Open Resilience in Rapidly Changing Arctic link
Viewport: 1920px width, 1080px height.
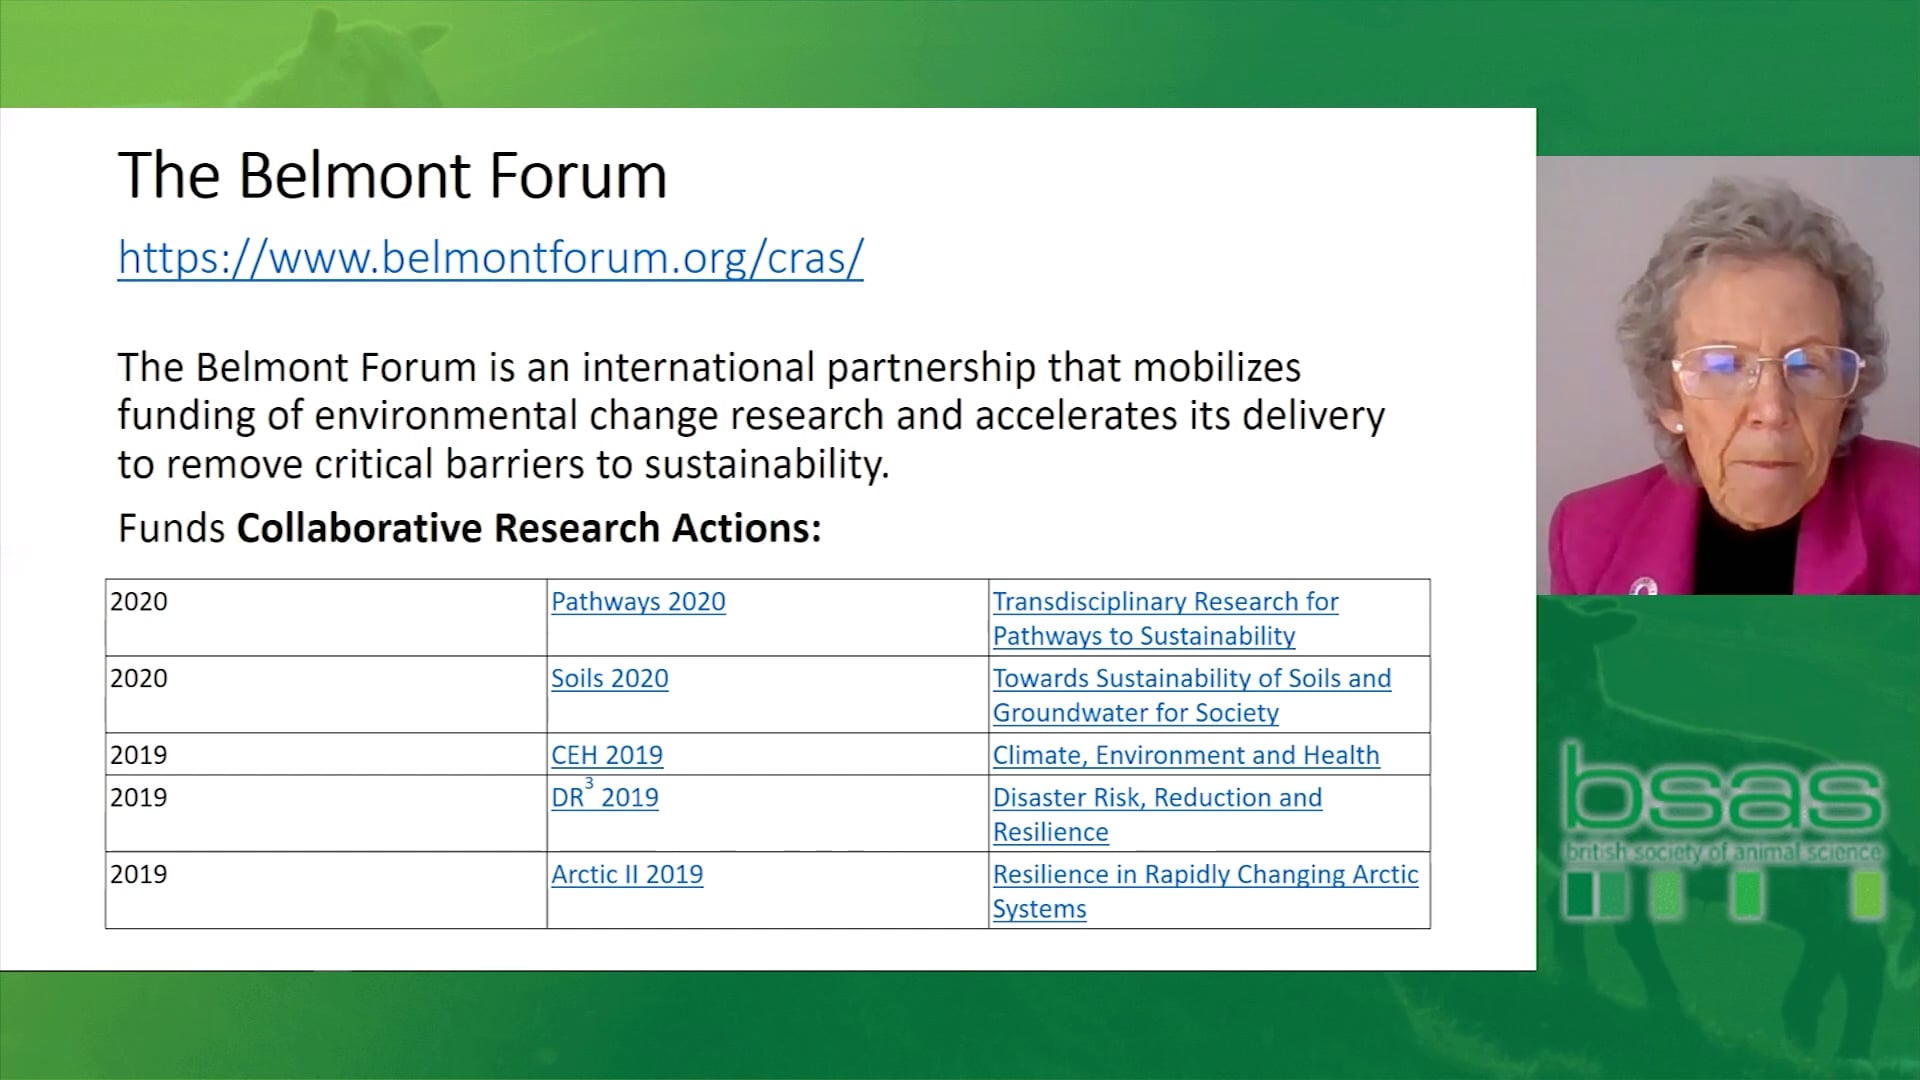pos(1205,875)
